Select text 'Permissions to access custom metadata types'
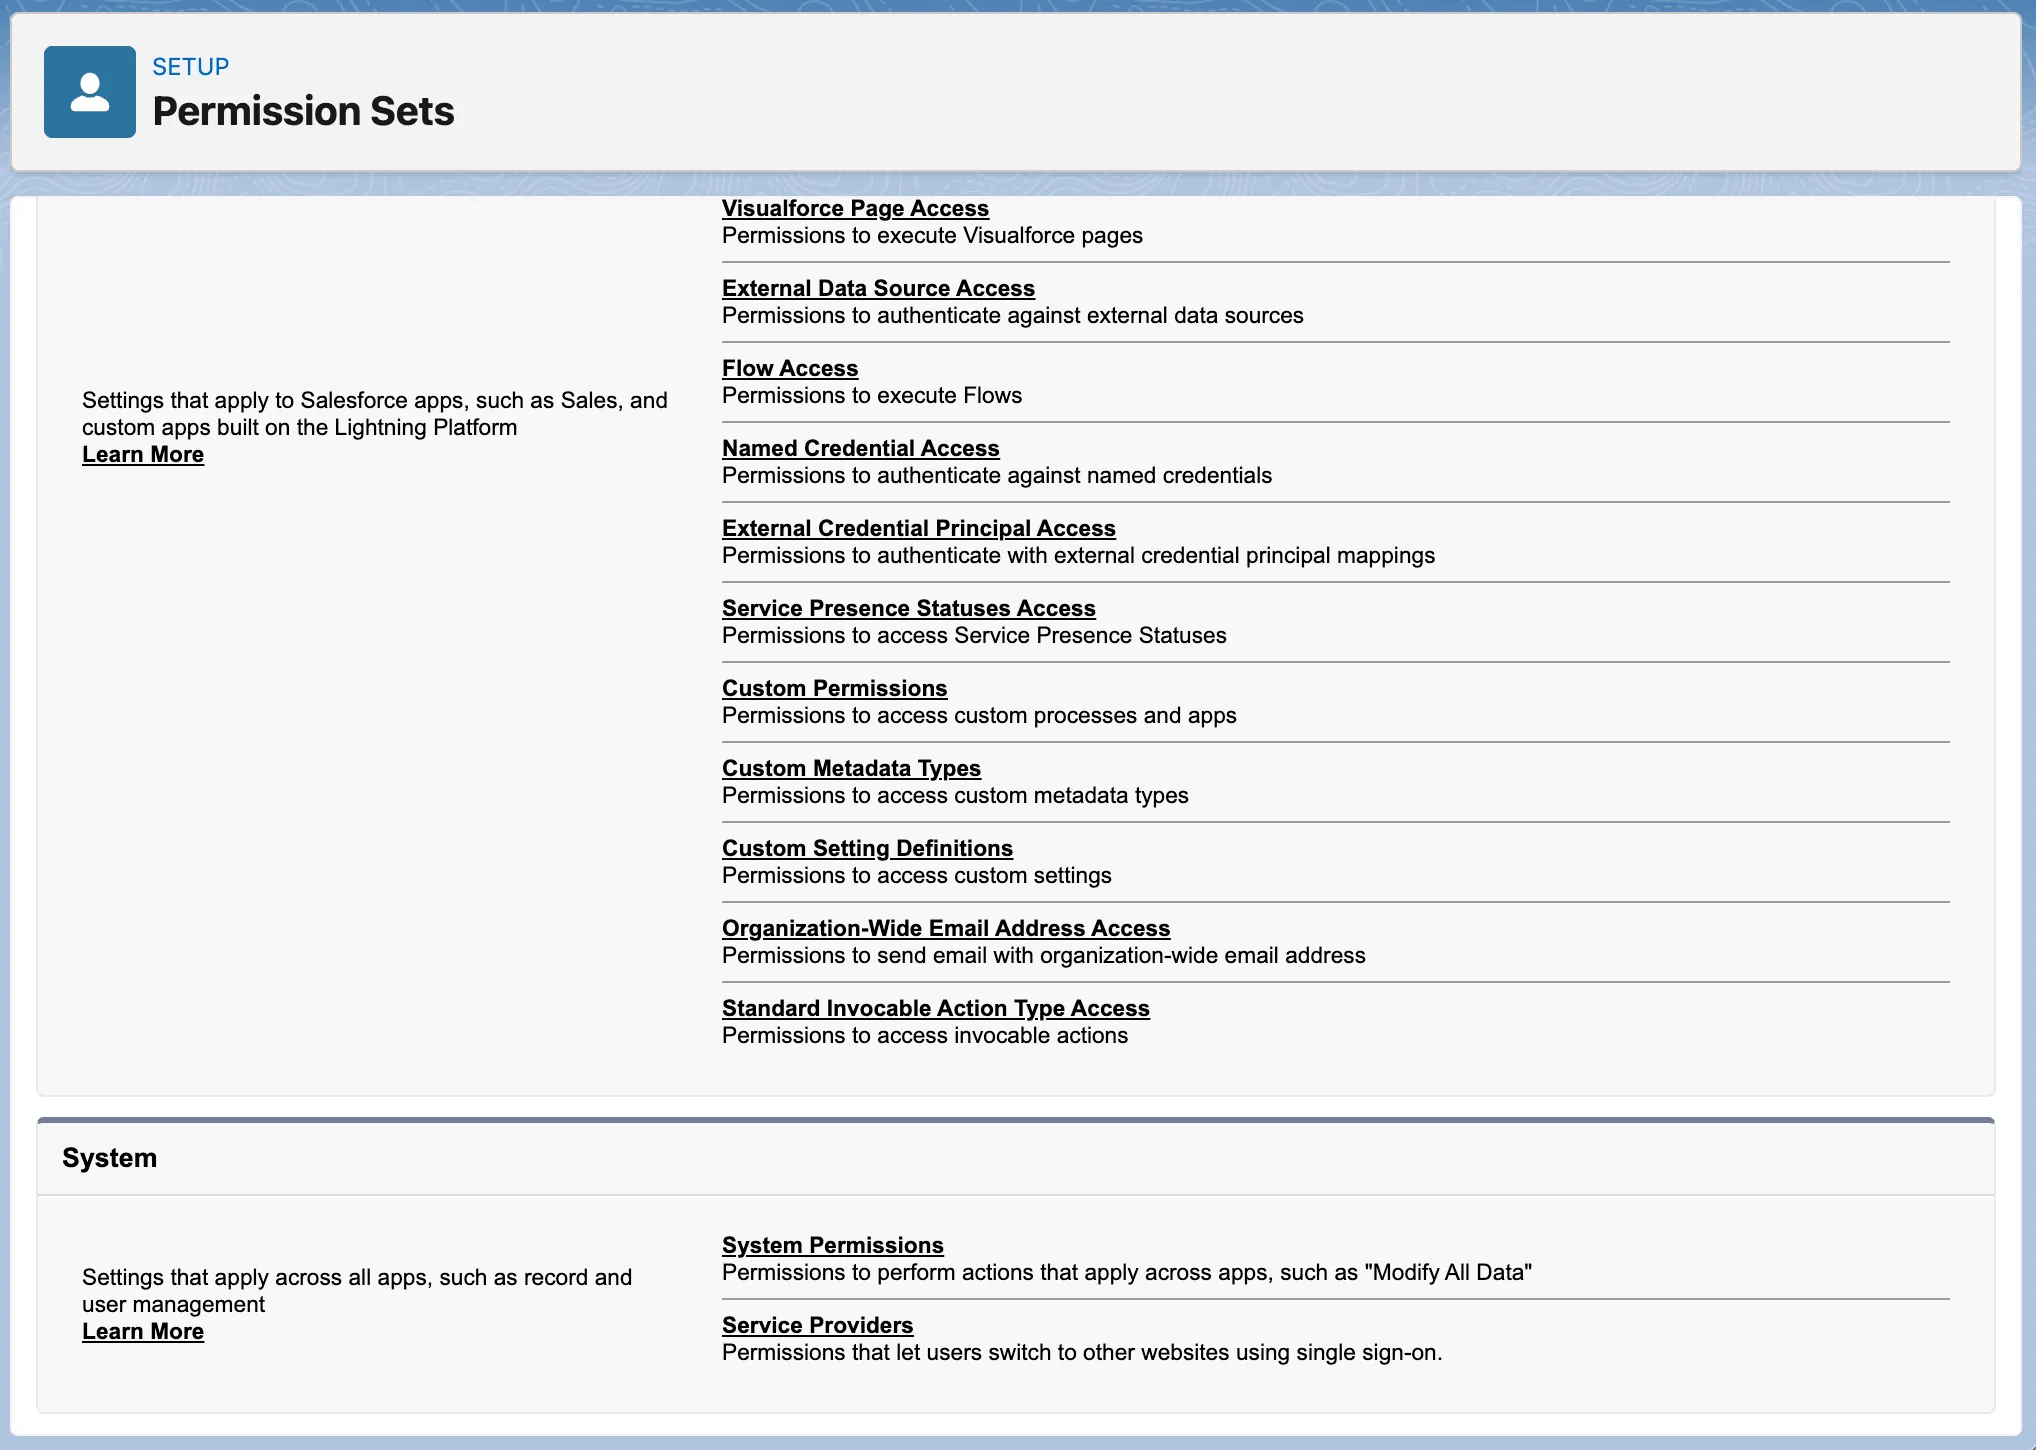Image resolution: width=2036 pixels, height=1450 pixels. pos(955,795)
